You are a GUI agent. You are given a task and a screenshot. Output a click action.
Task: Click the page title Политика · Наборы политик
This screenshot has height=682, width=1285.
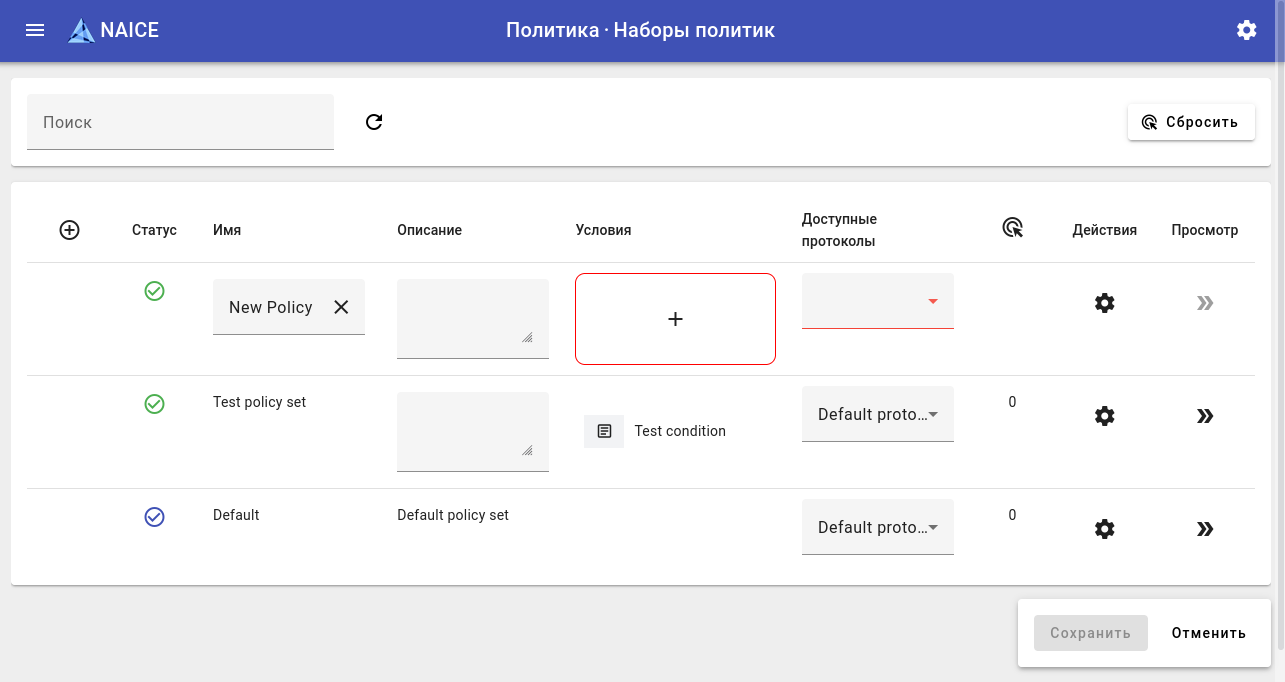(x=641, y=30)
